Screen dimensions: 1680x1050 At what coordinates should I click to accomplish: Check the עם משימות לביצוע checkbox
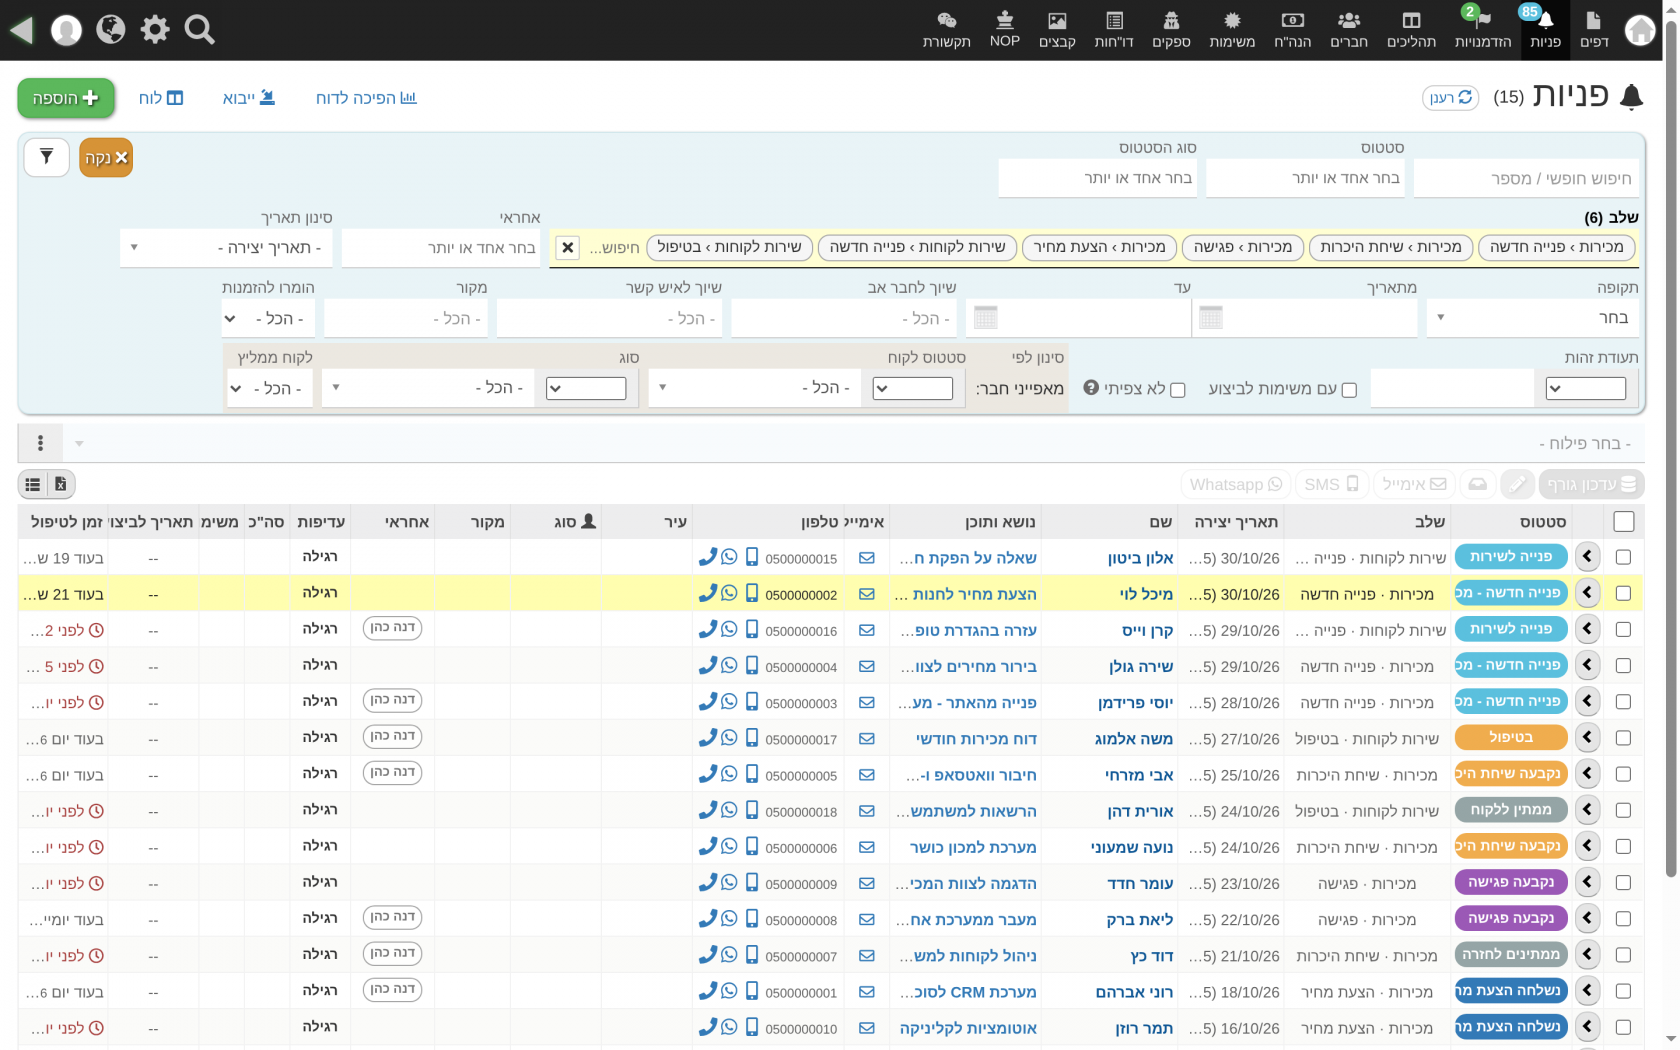(x=1349, y=390)
